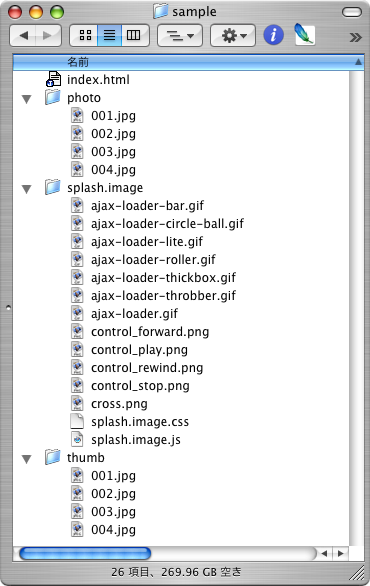
Task: Switch to icon view mode
Action: (x=84, y=36)
